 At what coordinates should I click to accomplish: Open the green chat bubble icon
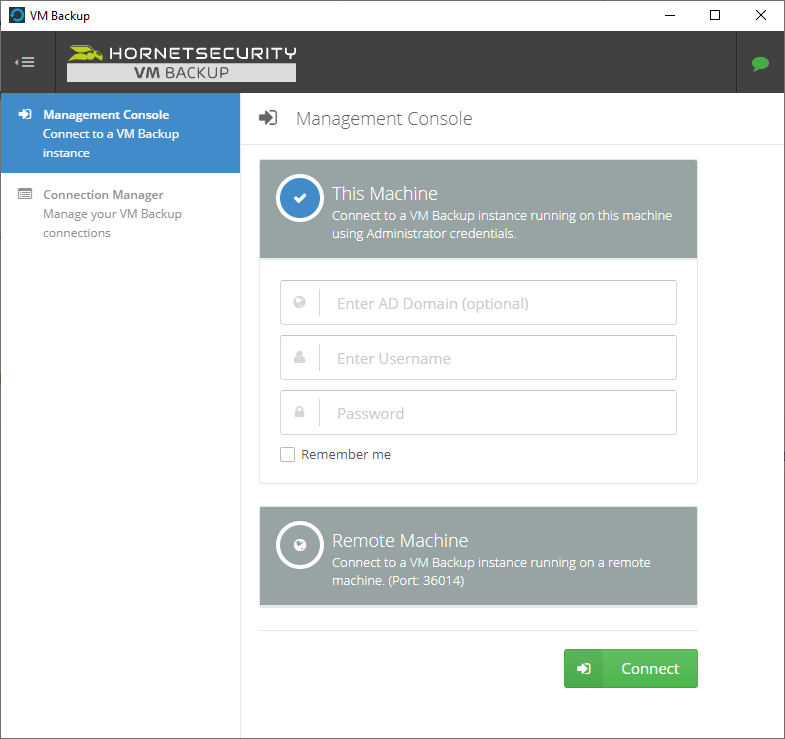[760, 64]
